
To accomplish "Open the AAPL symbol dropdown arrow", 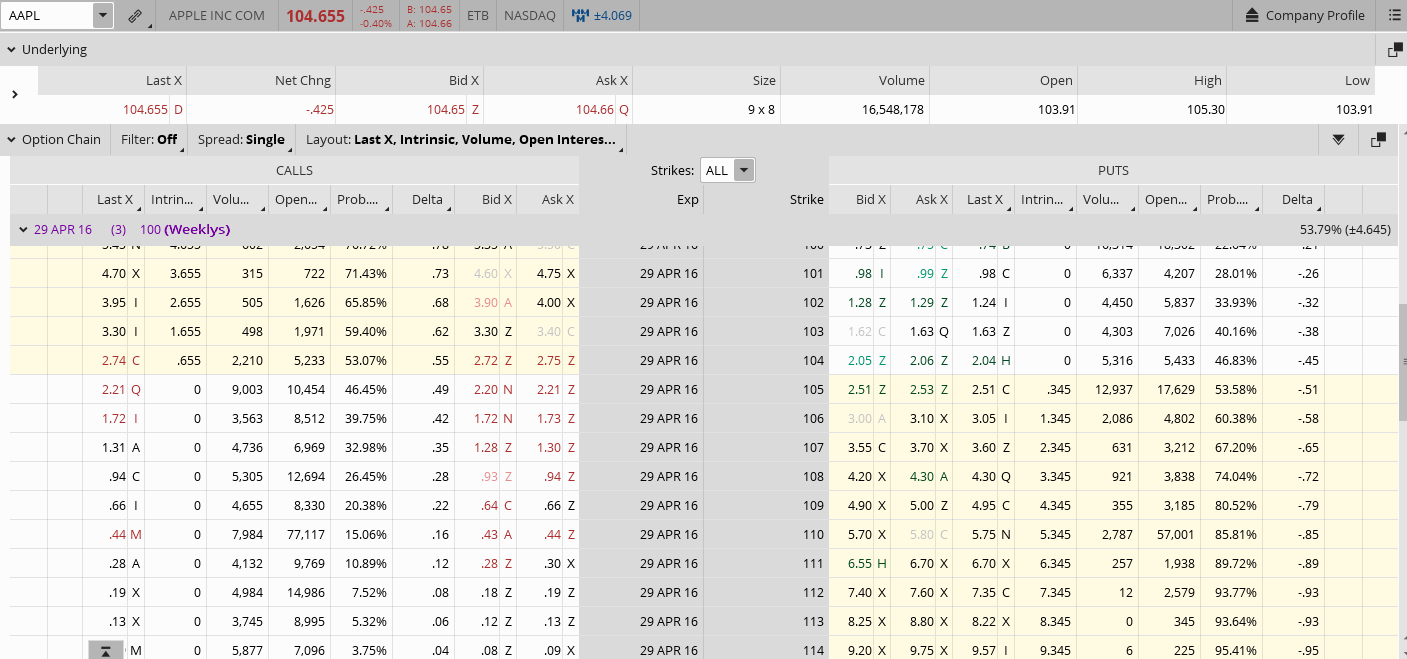I will (102, 16).
